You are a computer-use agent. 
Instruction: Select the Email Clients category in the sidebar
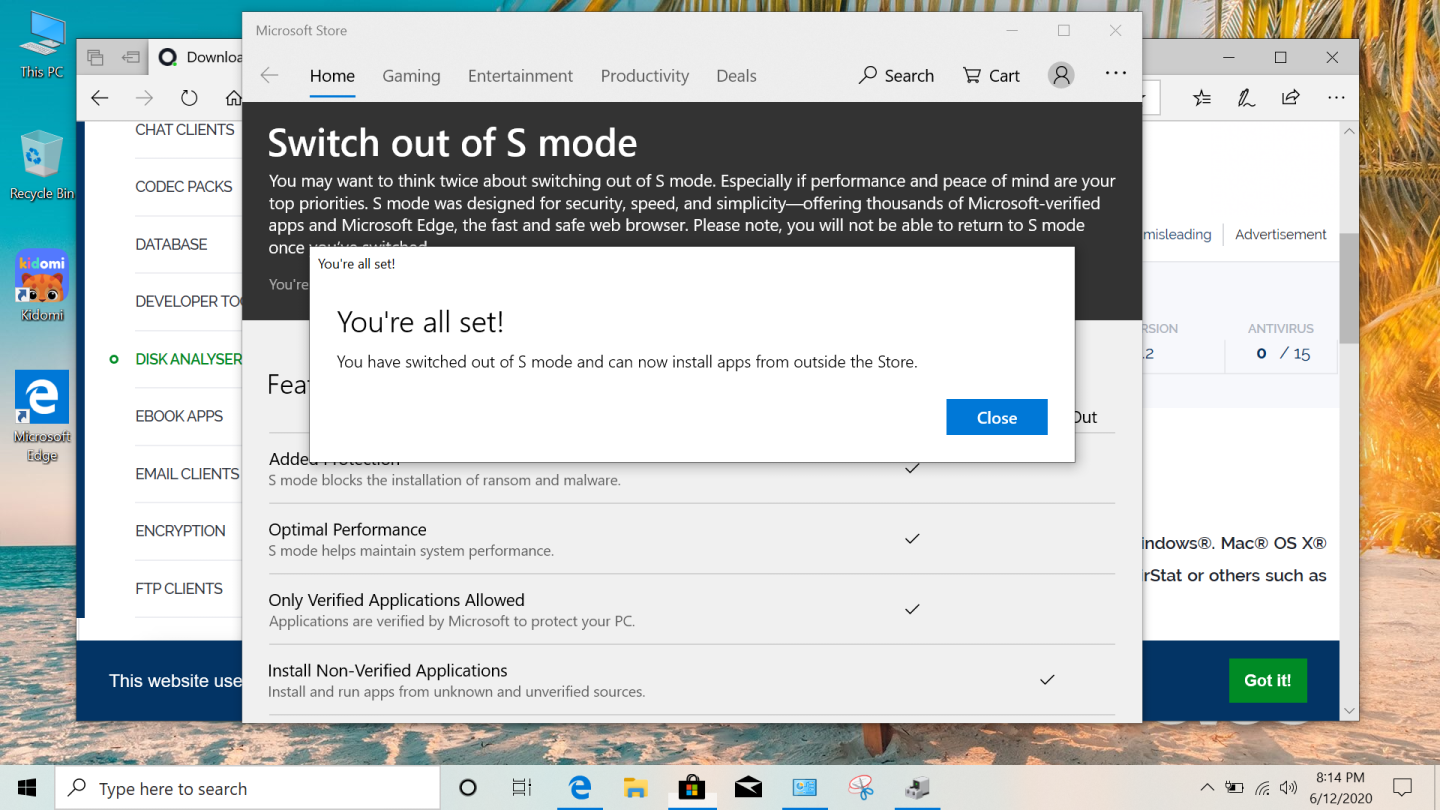pyautogui.click(x=186, y=473)
